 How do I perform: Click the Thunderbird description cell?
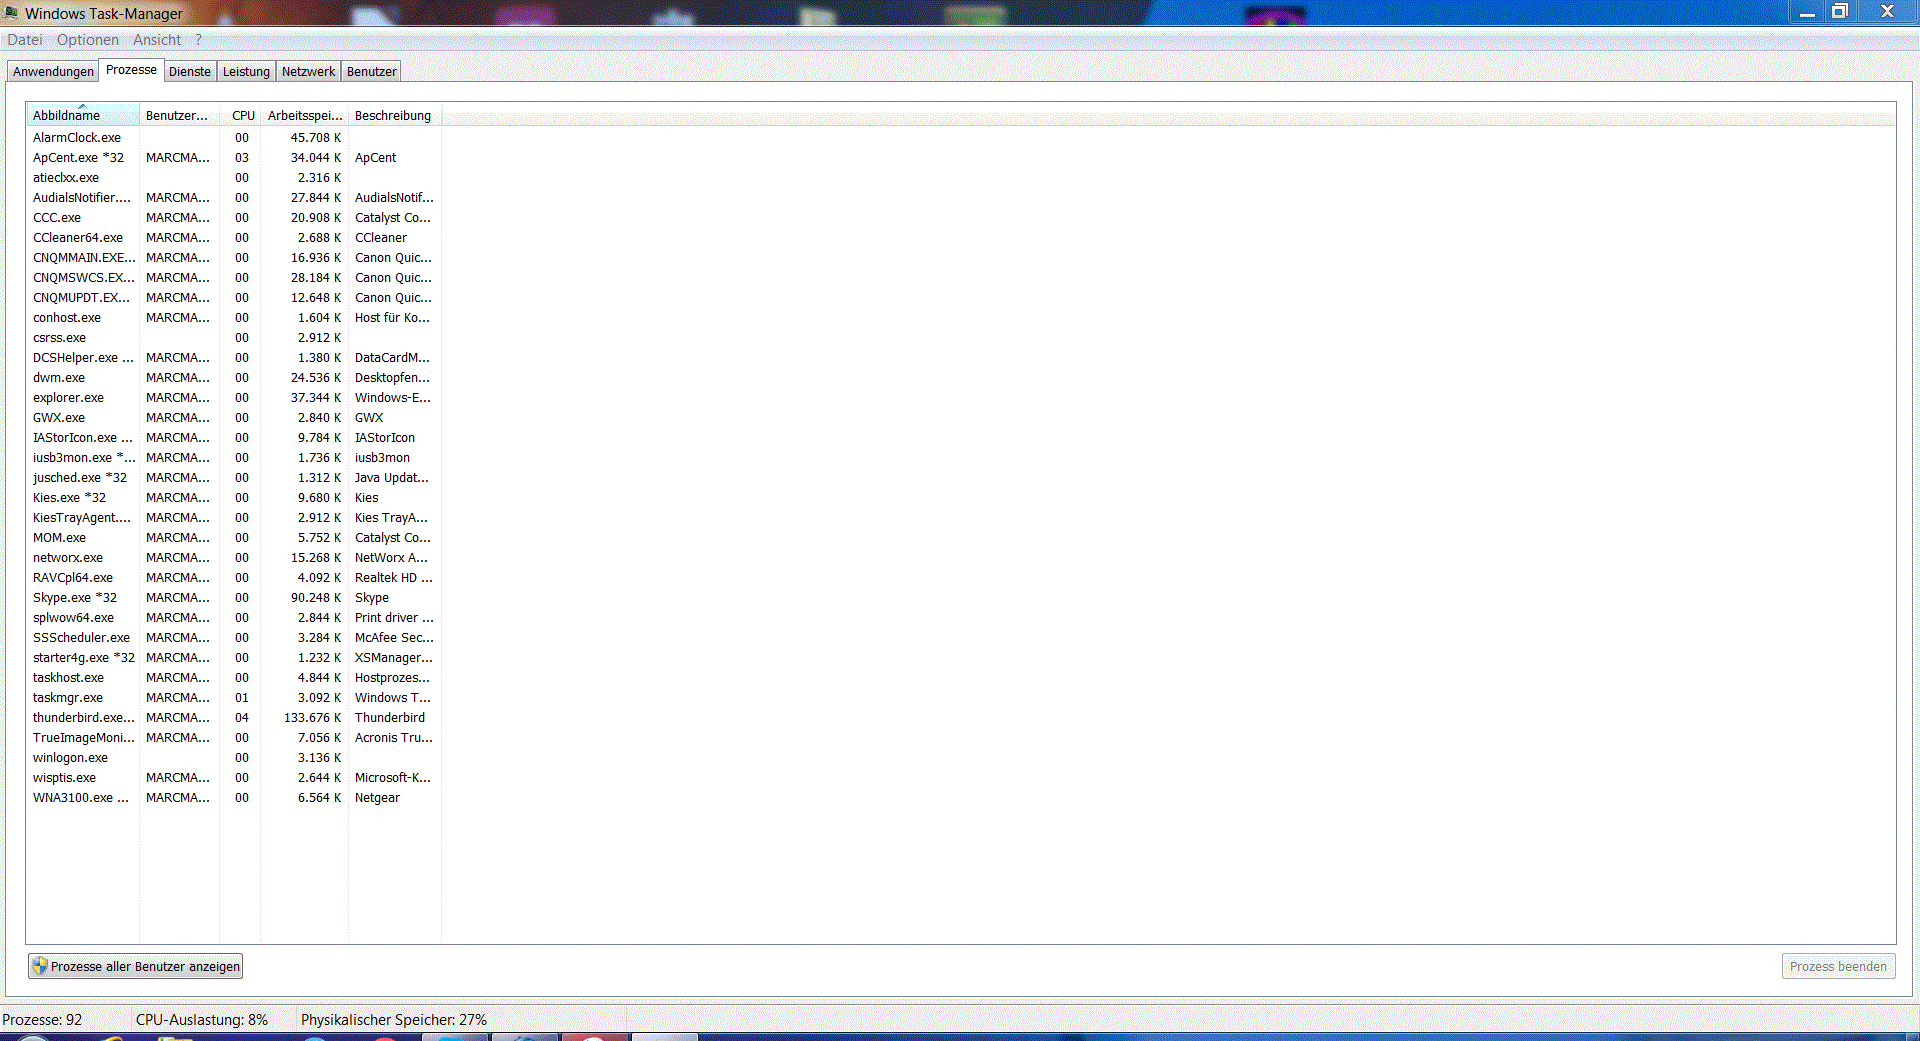coord(390,718)
